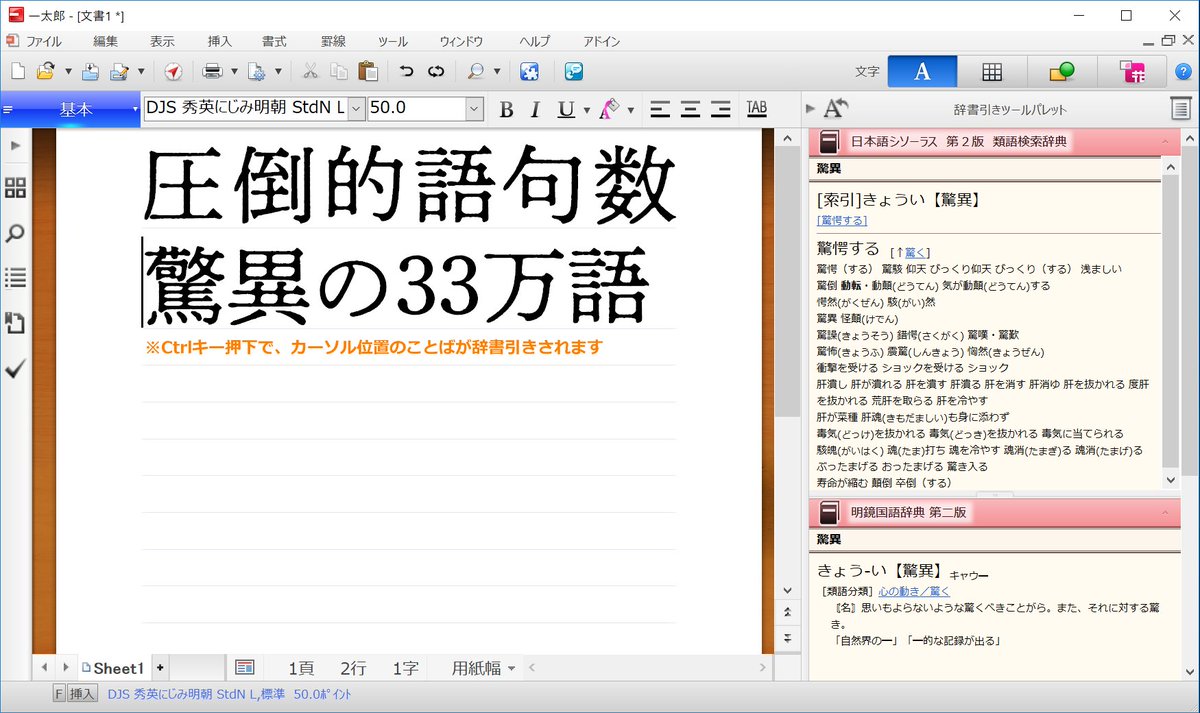Click the scissors cut icon
This screenshot has width=1200, height=713.
310,71
